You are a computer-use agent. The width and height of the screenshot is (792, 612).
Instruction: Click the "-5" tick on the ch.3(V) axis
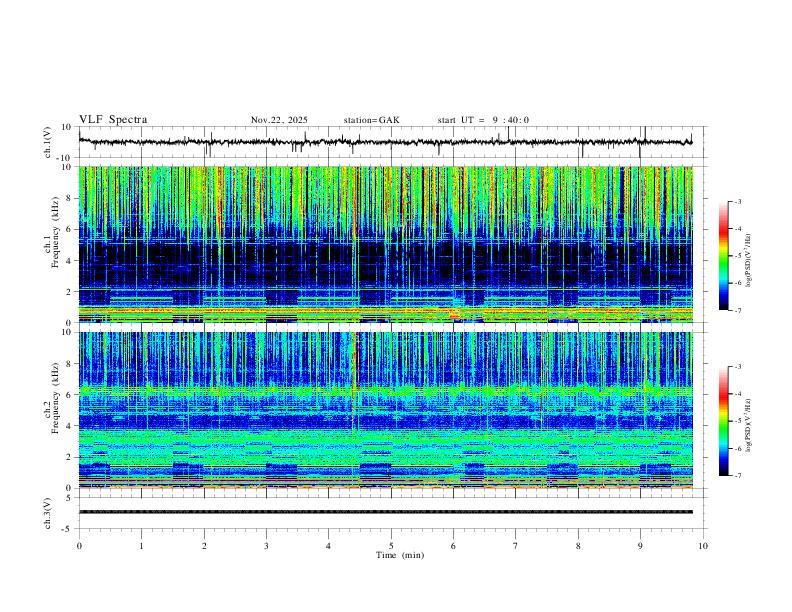pos(68,529)
